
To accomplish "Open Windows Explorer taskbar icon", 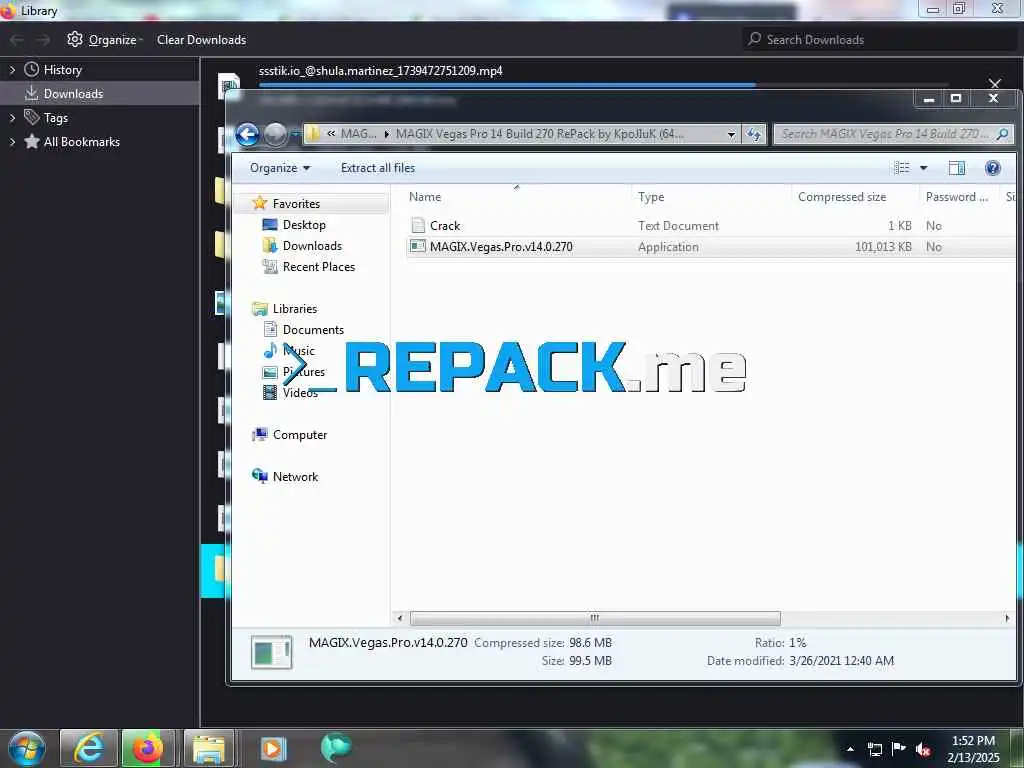I will (208, 748).
